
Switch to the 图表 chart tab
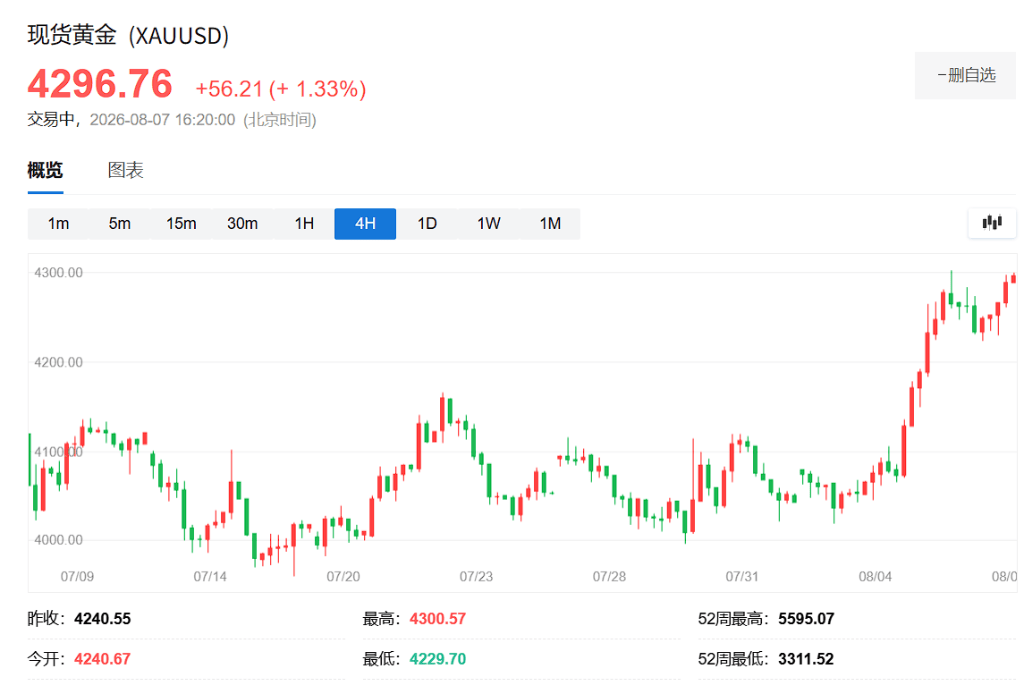point(125,170)
